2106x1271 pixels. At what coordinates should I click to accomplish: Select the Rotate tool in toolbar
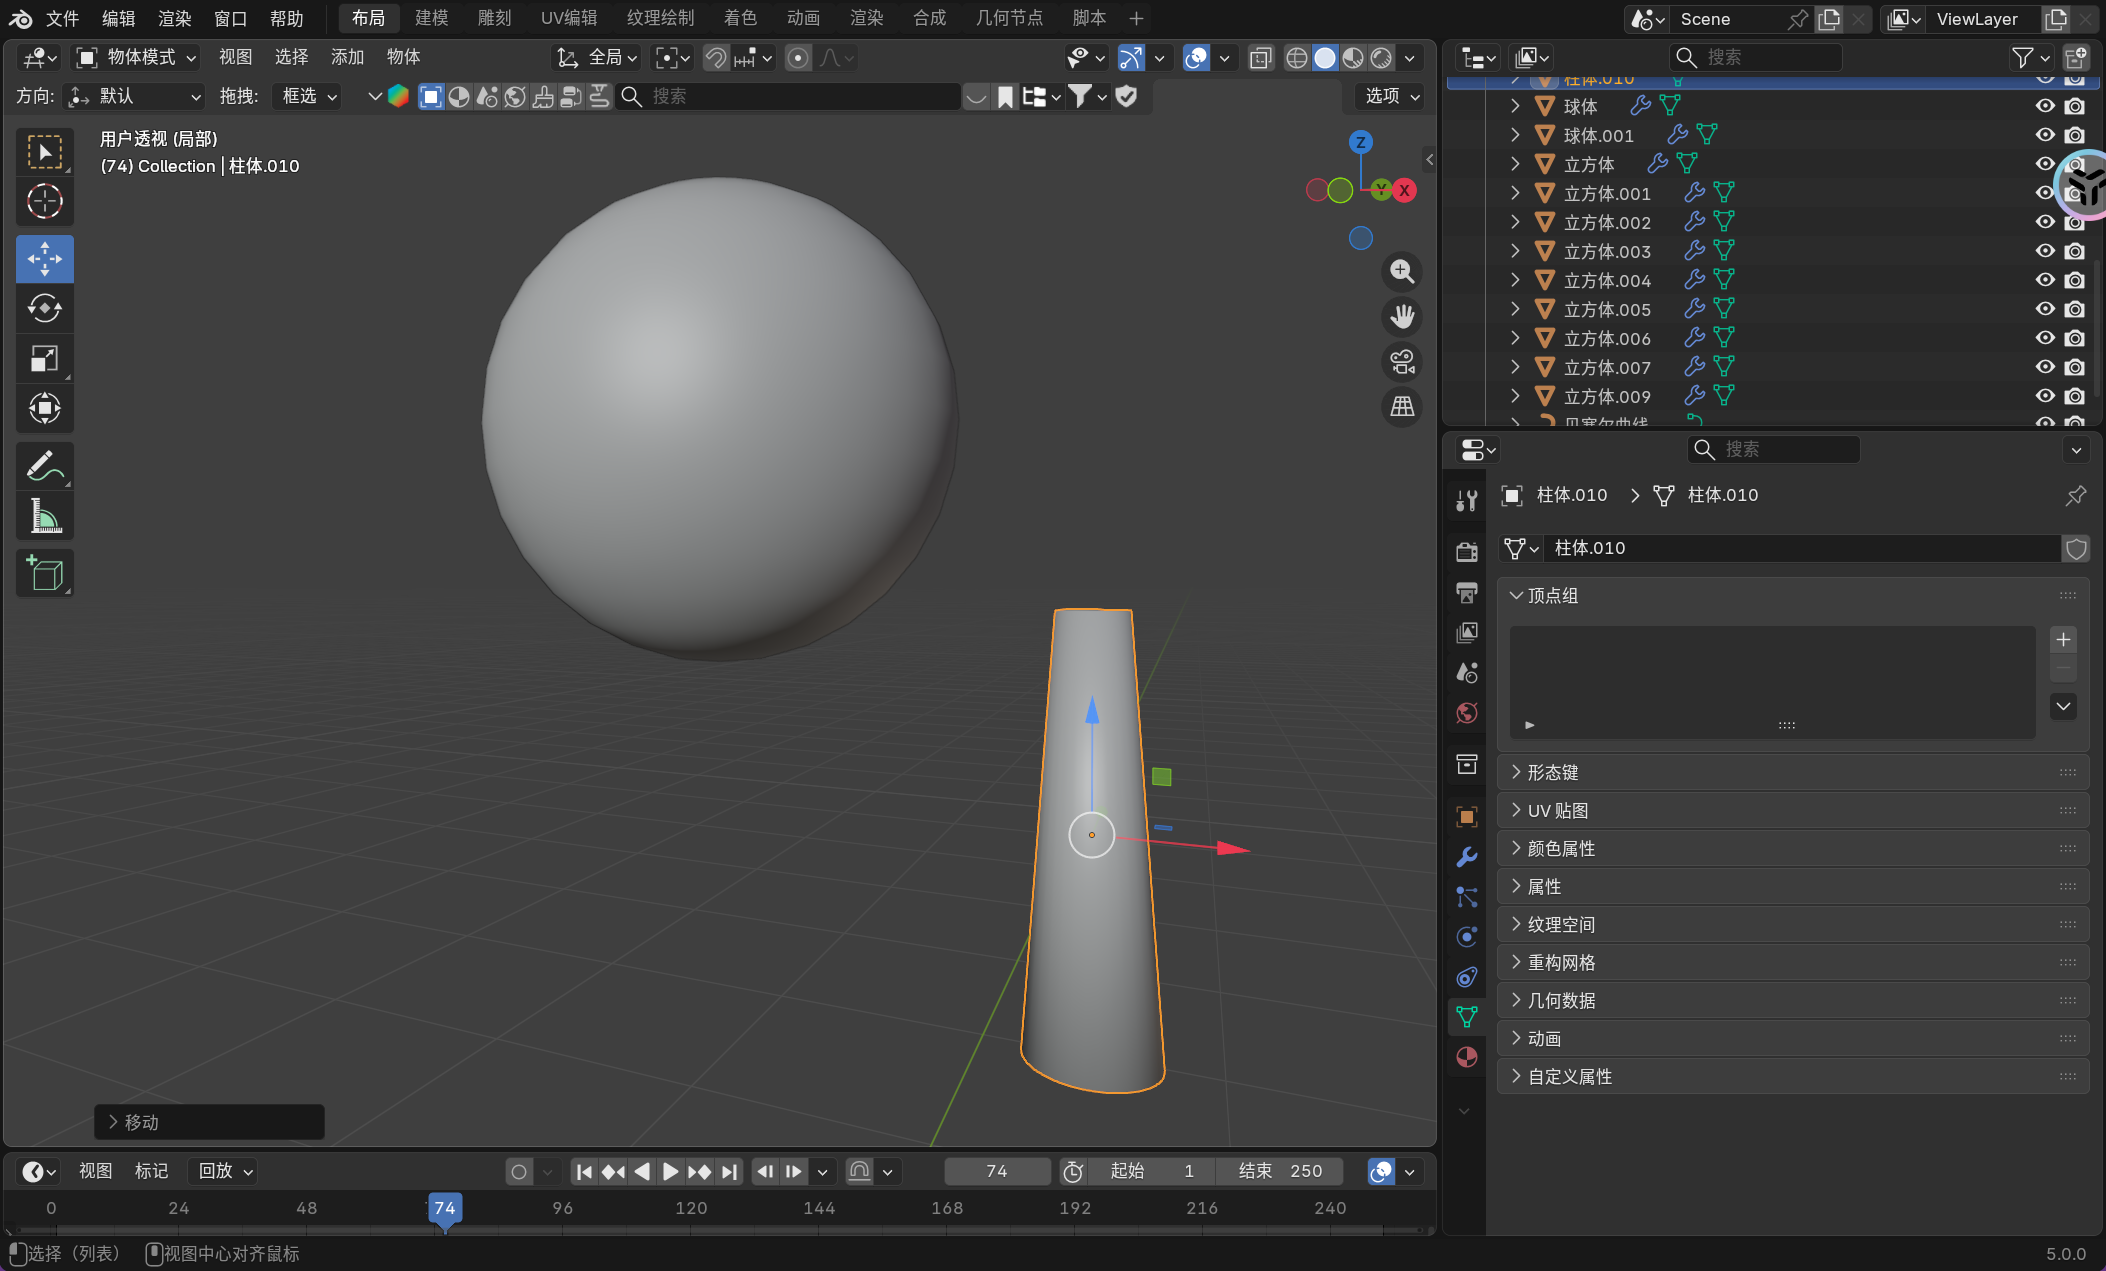tap(44, 309)
